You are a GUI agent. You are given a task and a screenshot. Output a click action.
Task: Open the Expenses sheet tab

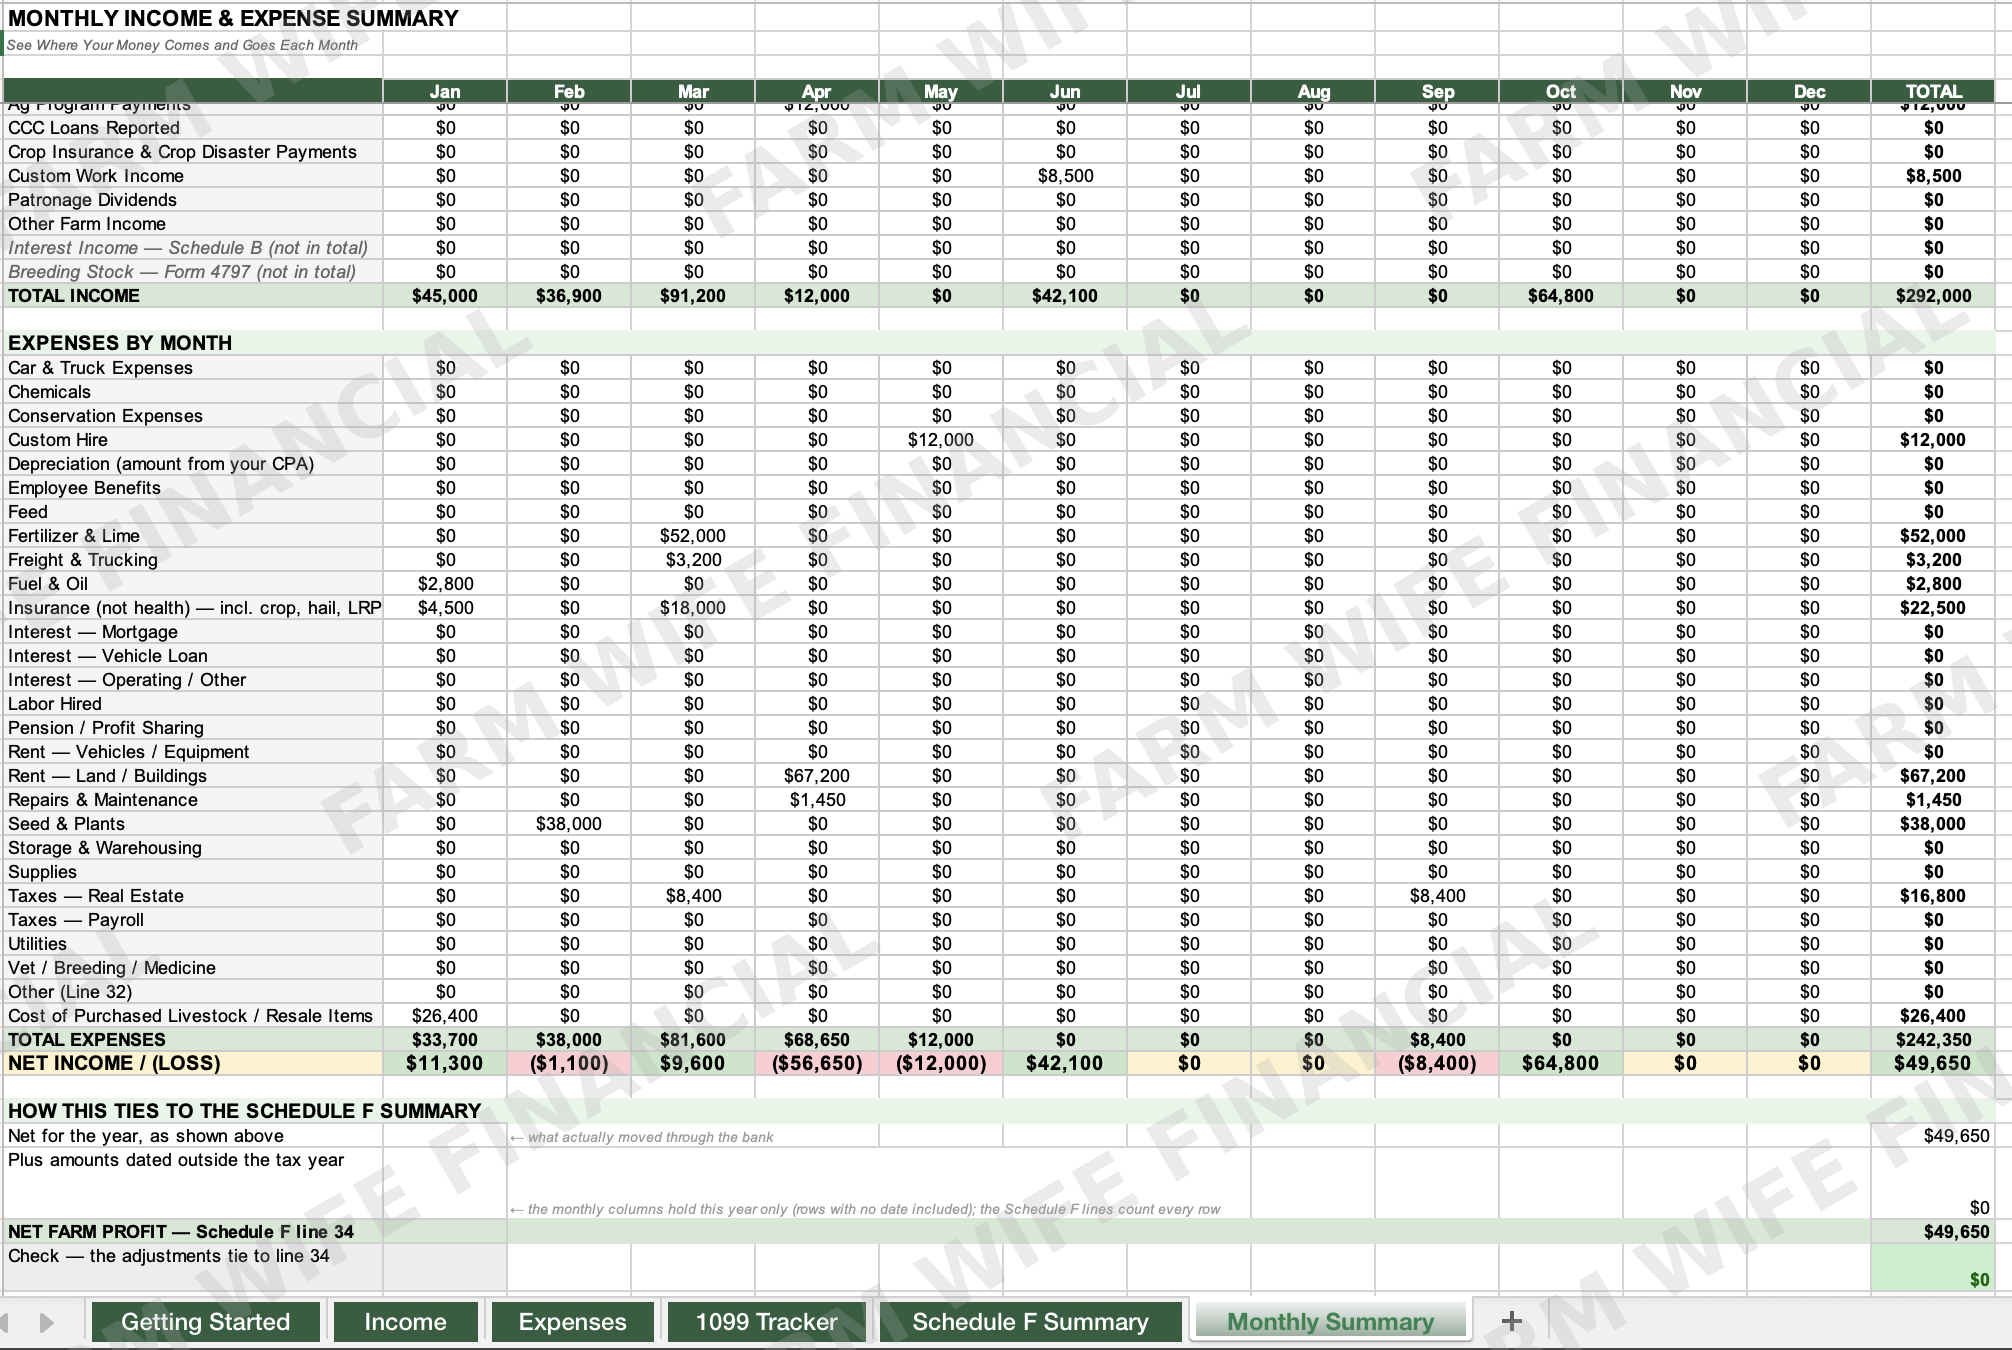pos(572,1321)
